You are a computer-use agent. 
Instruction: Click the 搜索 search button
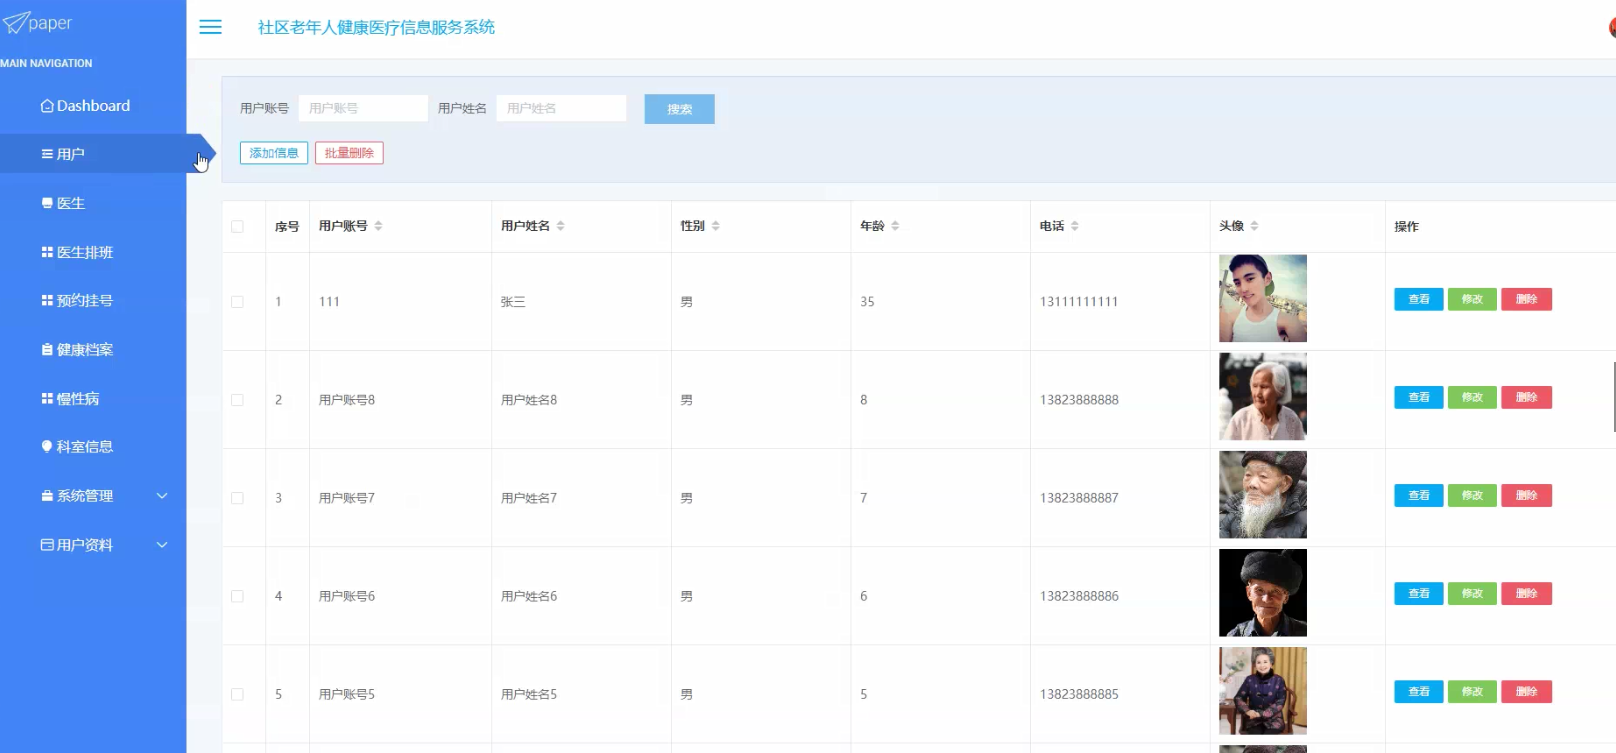(679, 109)
